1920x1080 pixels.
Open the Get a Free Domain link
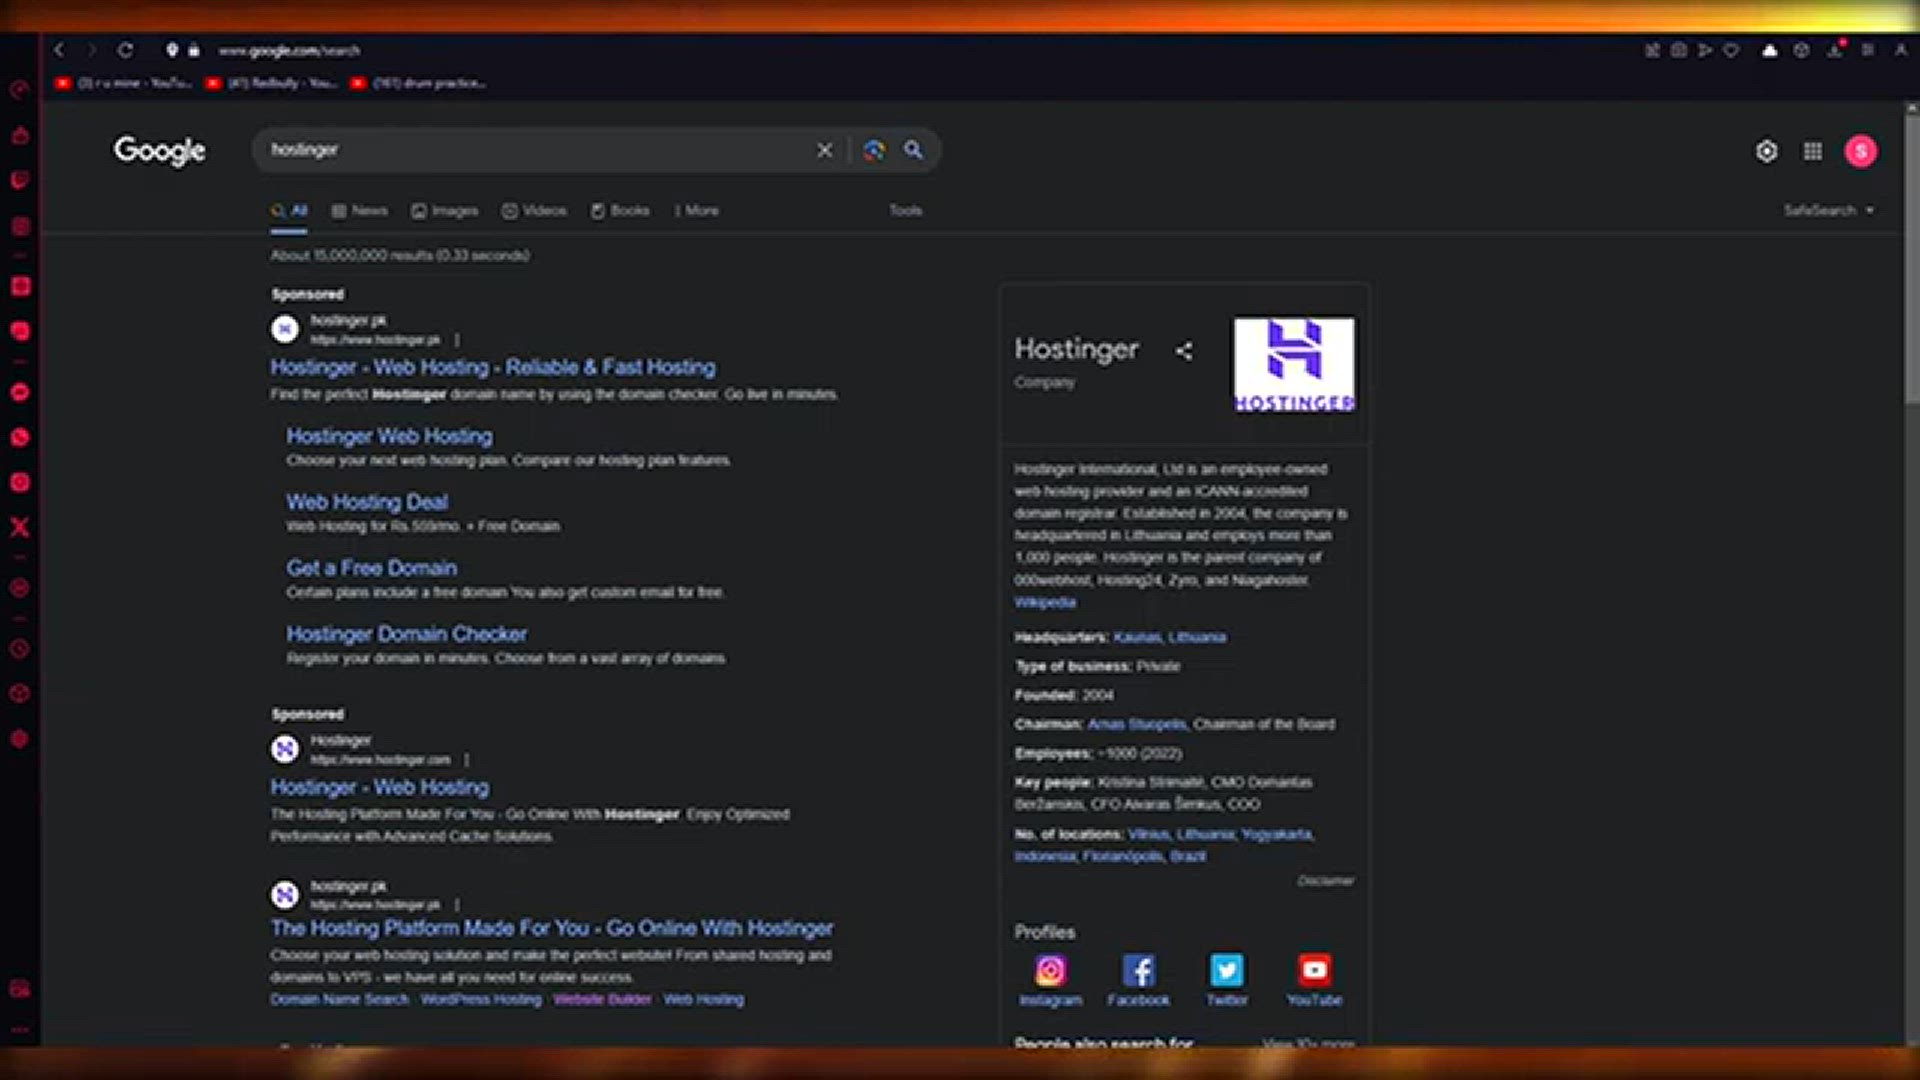pyautogui.click(x=371, y=568)
